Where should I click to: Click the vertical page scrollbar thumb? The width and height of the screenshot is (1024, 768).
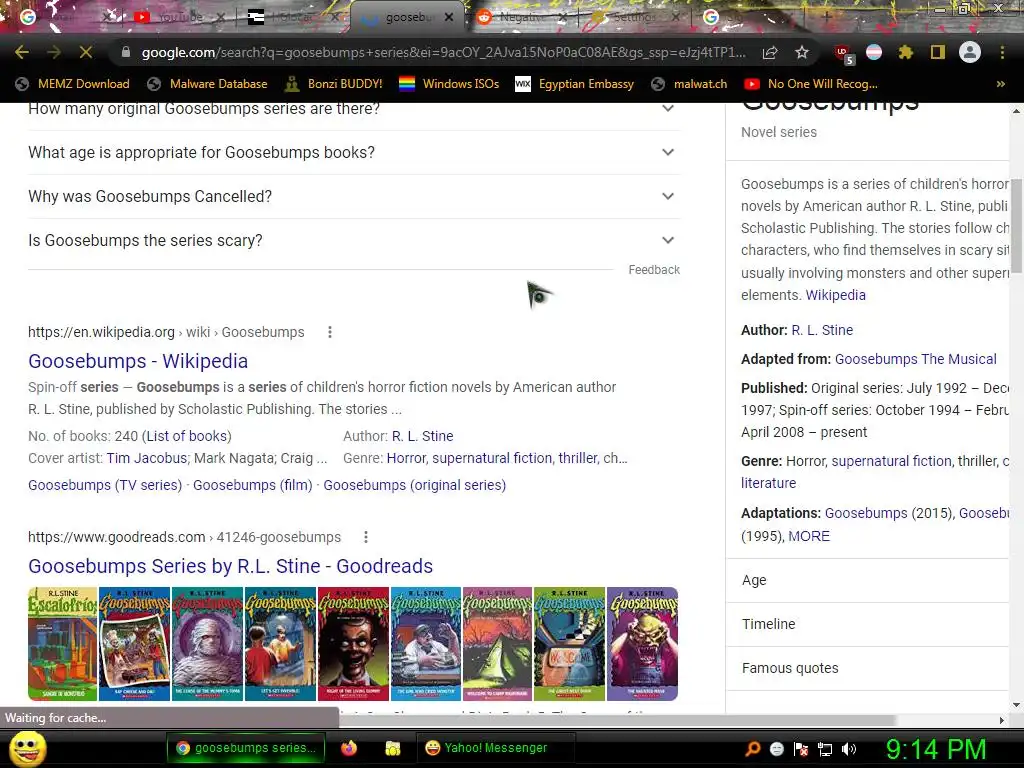pos(1017,225)
